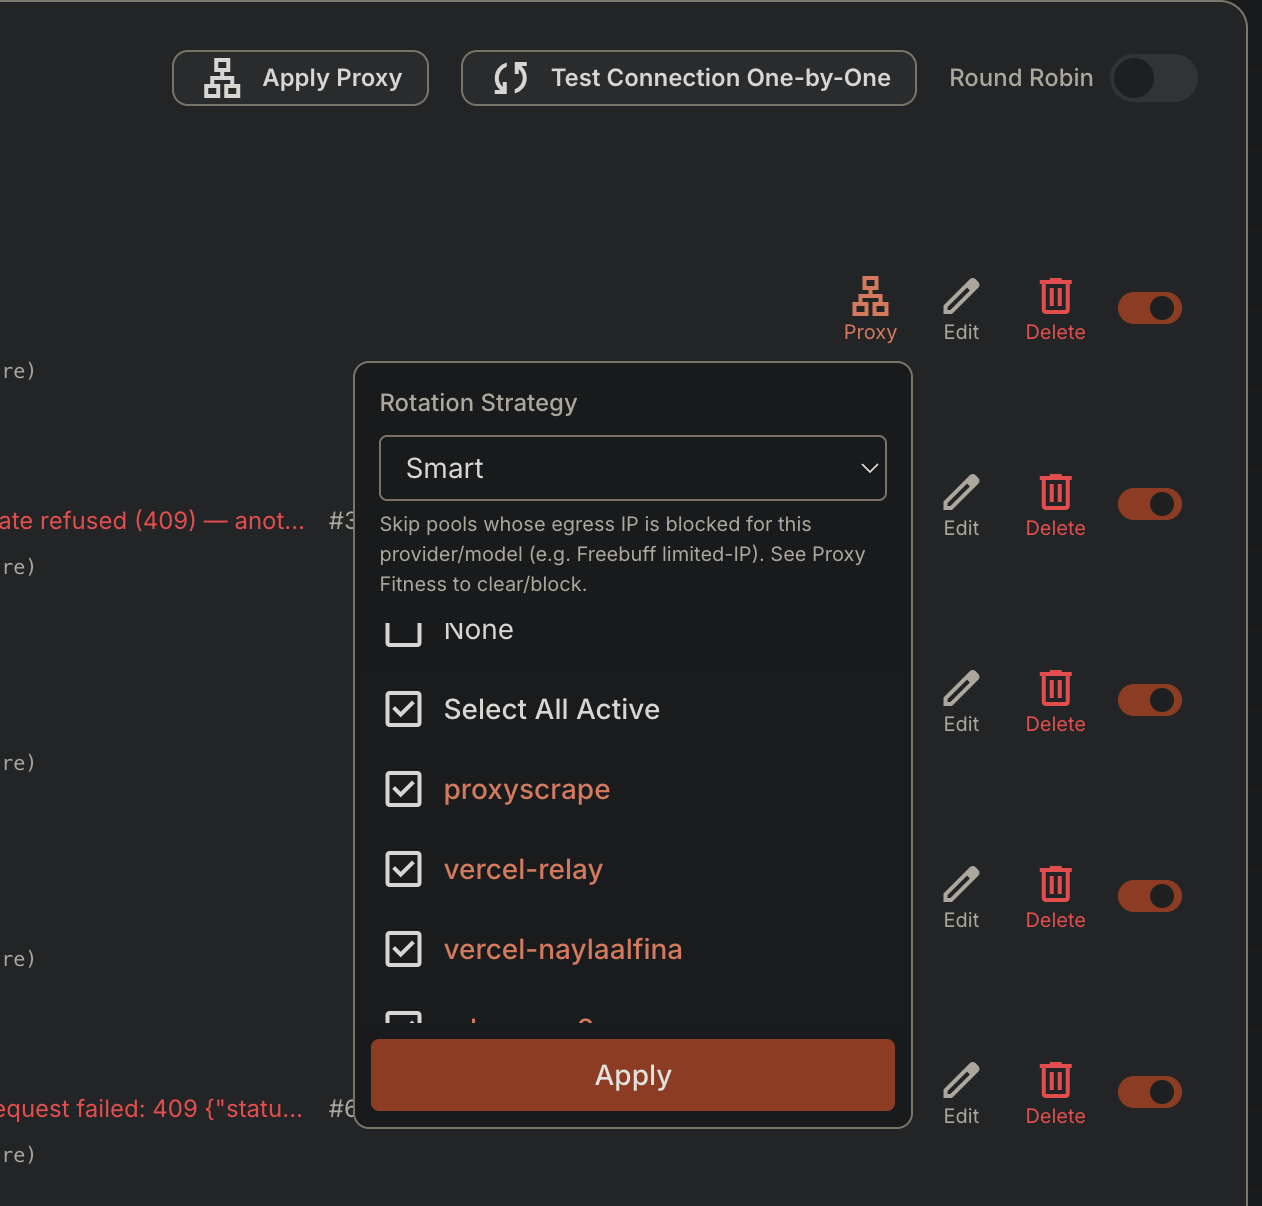Click Test Connection One-by-One

pyautogui.click(x=689, y=78)
